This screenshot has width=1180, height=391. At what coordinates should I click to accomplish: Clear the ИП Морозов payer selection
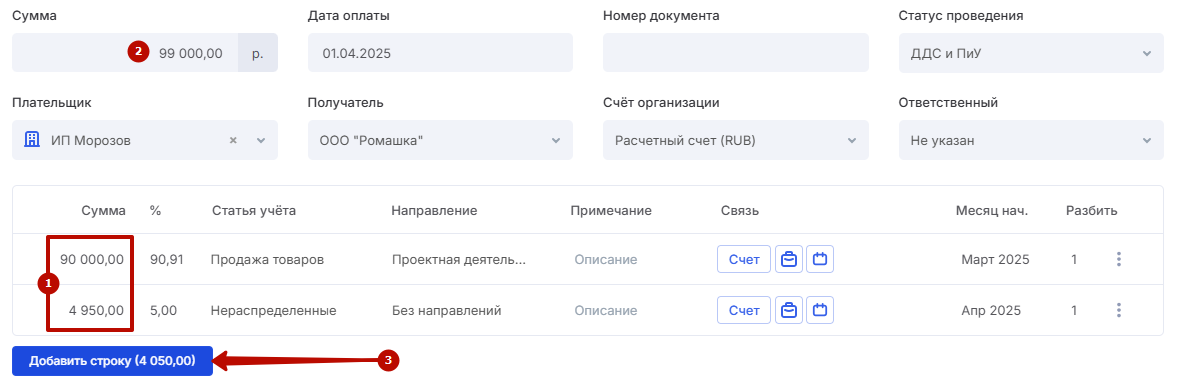coord(233,141)
